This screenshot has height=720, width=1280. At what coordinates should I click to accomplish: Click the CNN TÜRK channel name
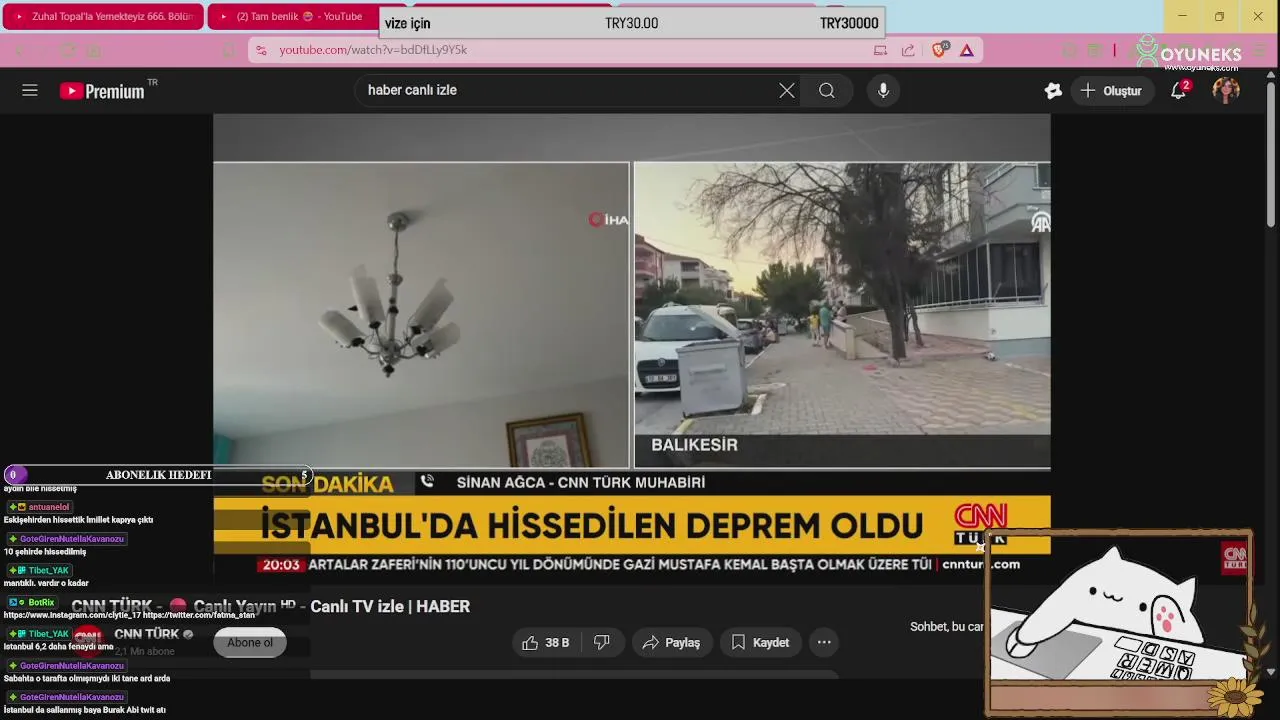(146, 634)
